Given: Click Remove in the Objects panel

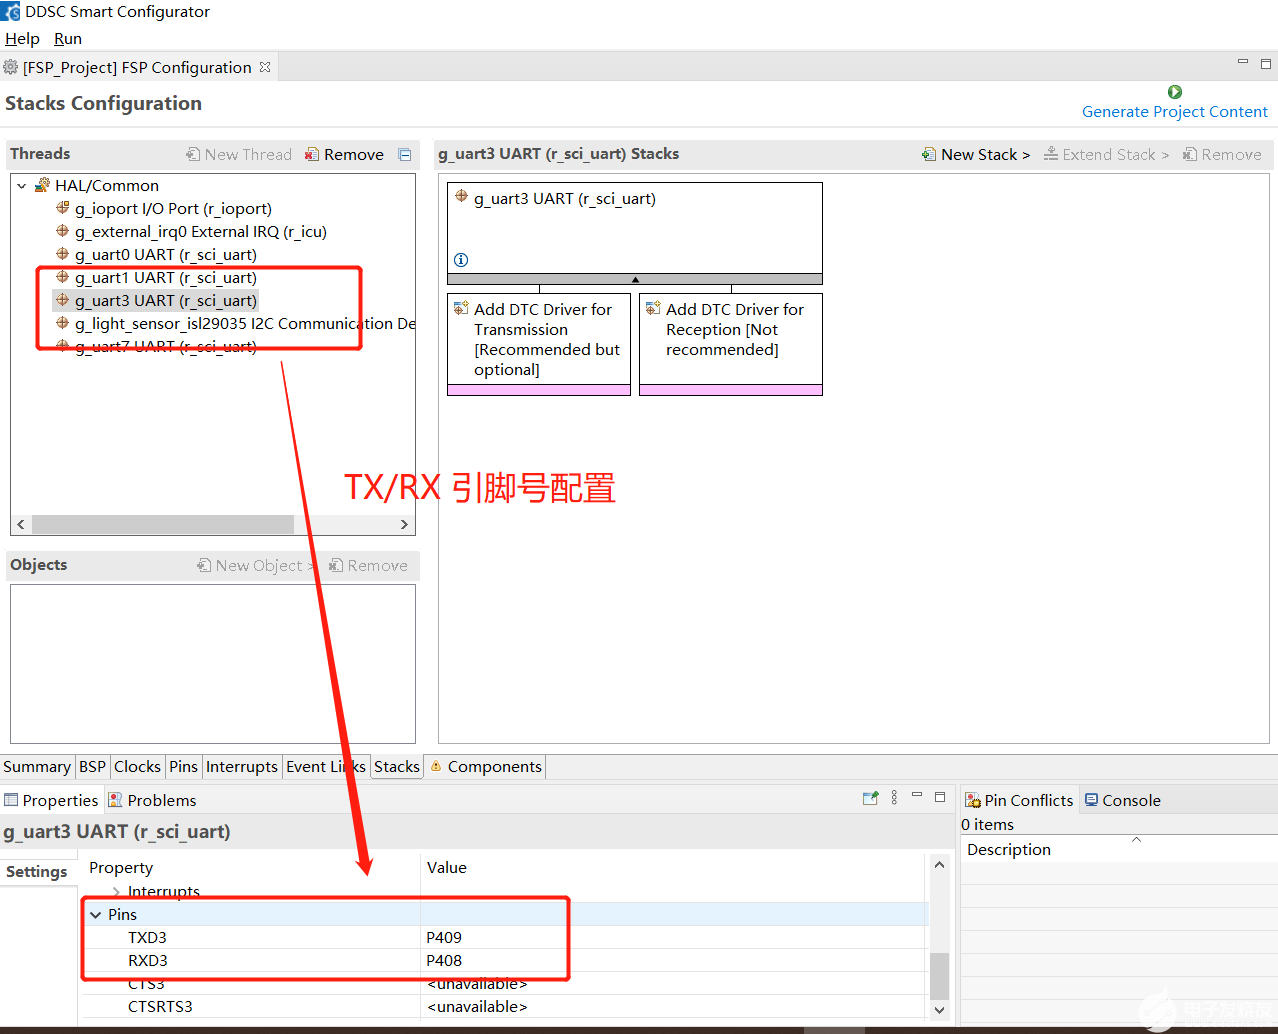Looking at the screenshot, I should coord(368,565).
